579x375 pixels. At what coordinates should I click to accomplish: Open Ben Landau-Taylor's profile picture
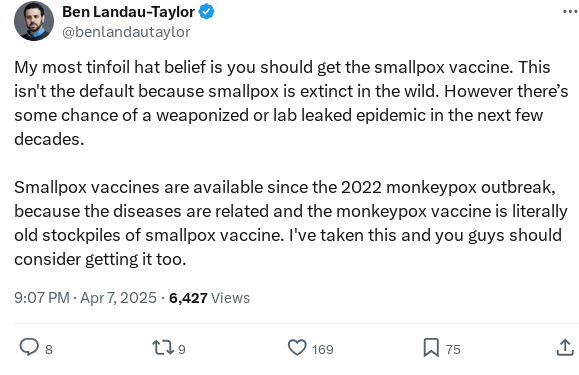pos(34,21)
